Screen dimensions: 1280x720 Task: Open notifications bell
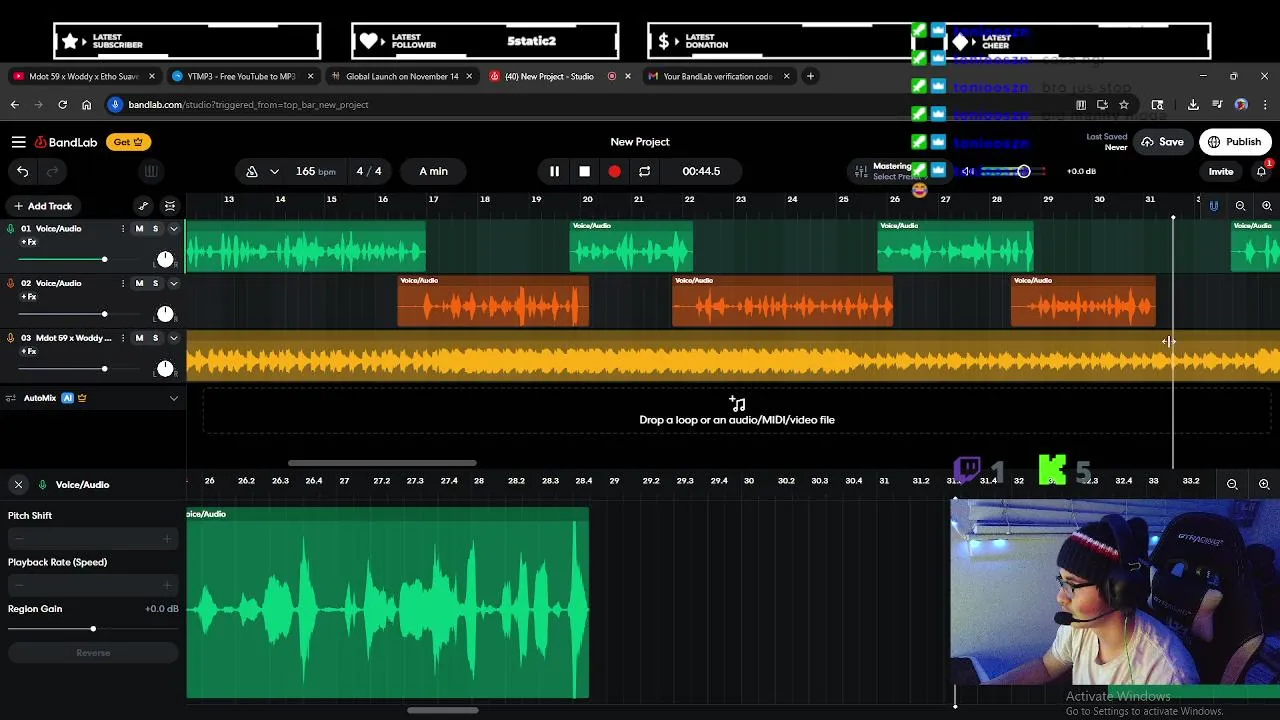1261,171
